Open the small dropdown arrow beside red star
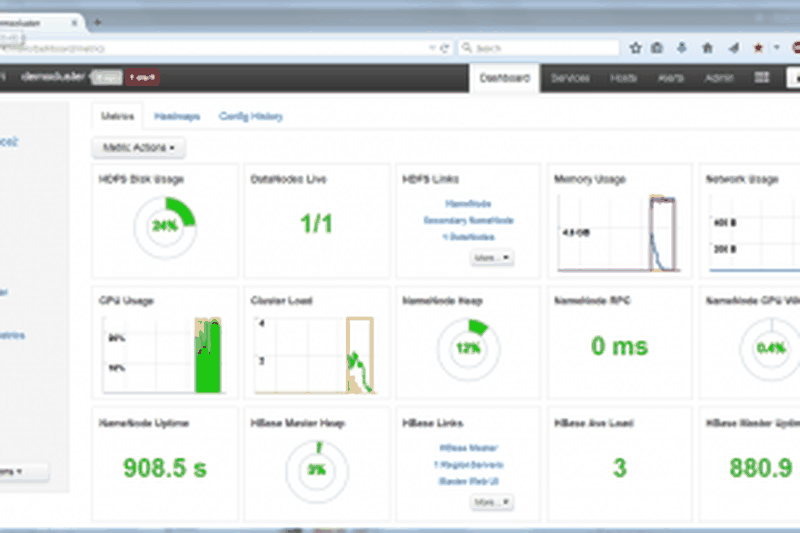 pos(777,47)
